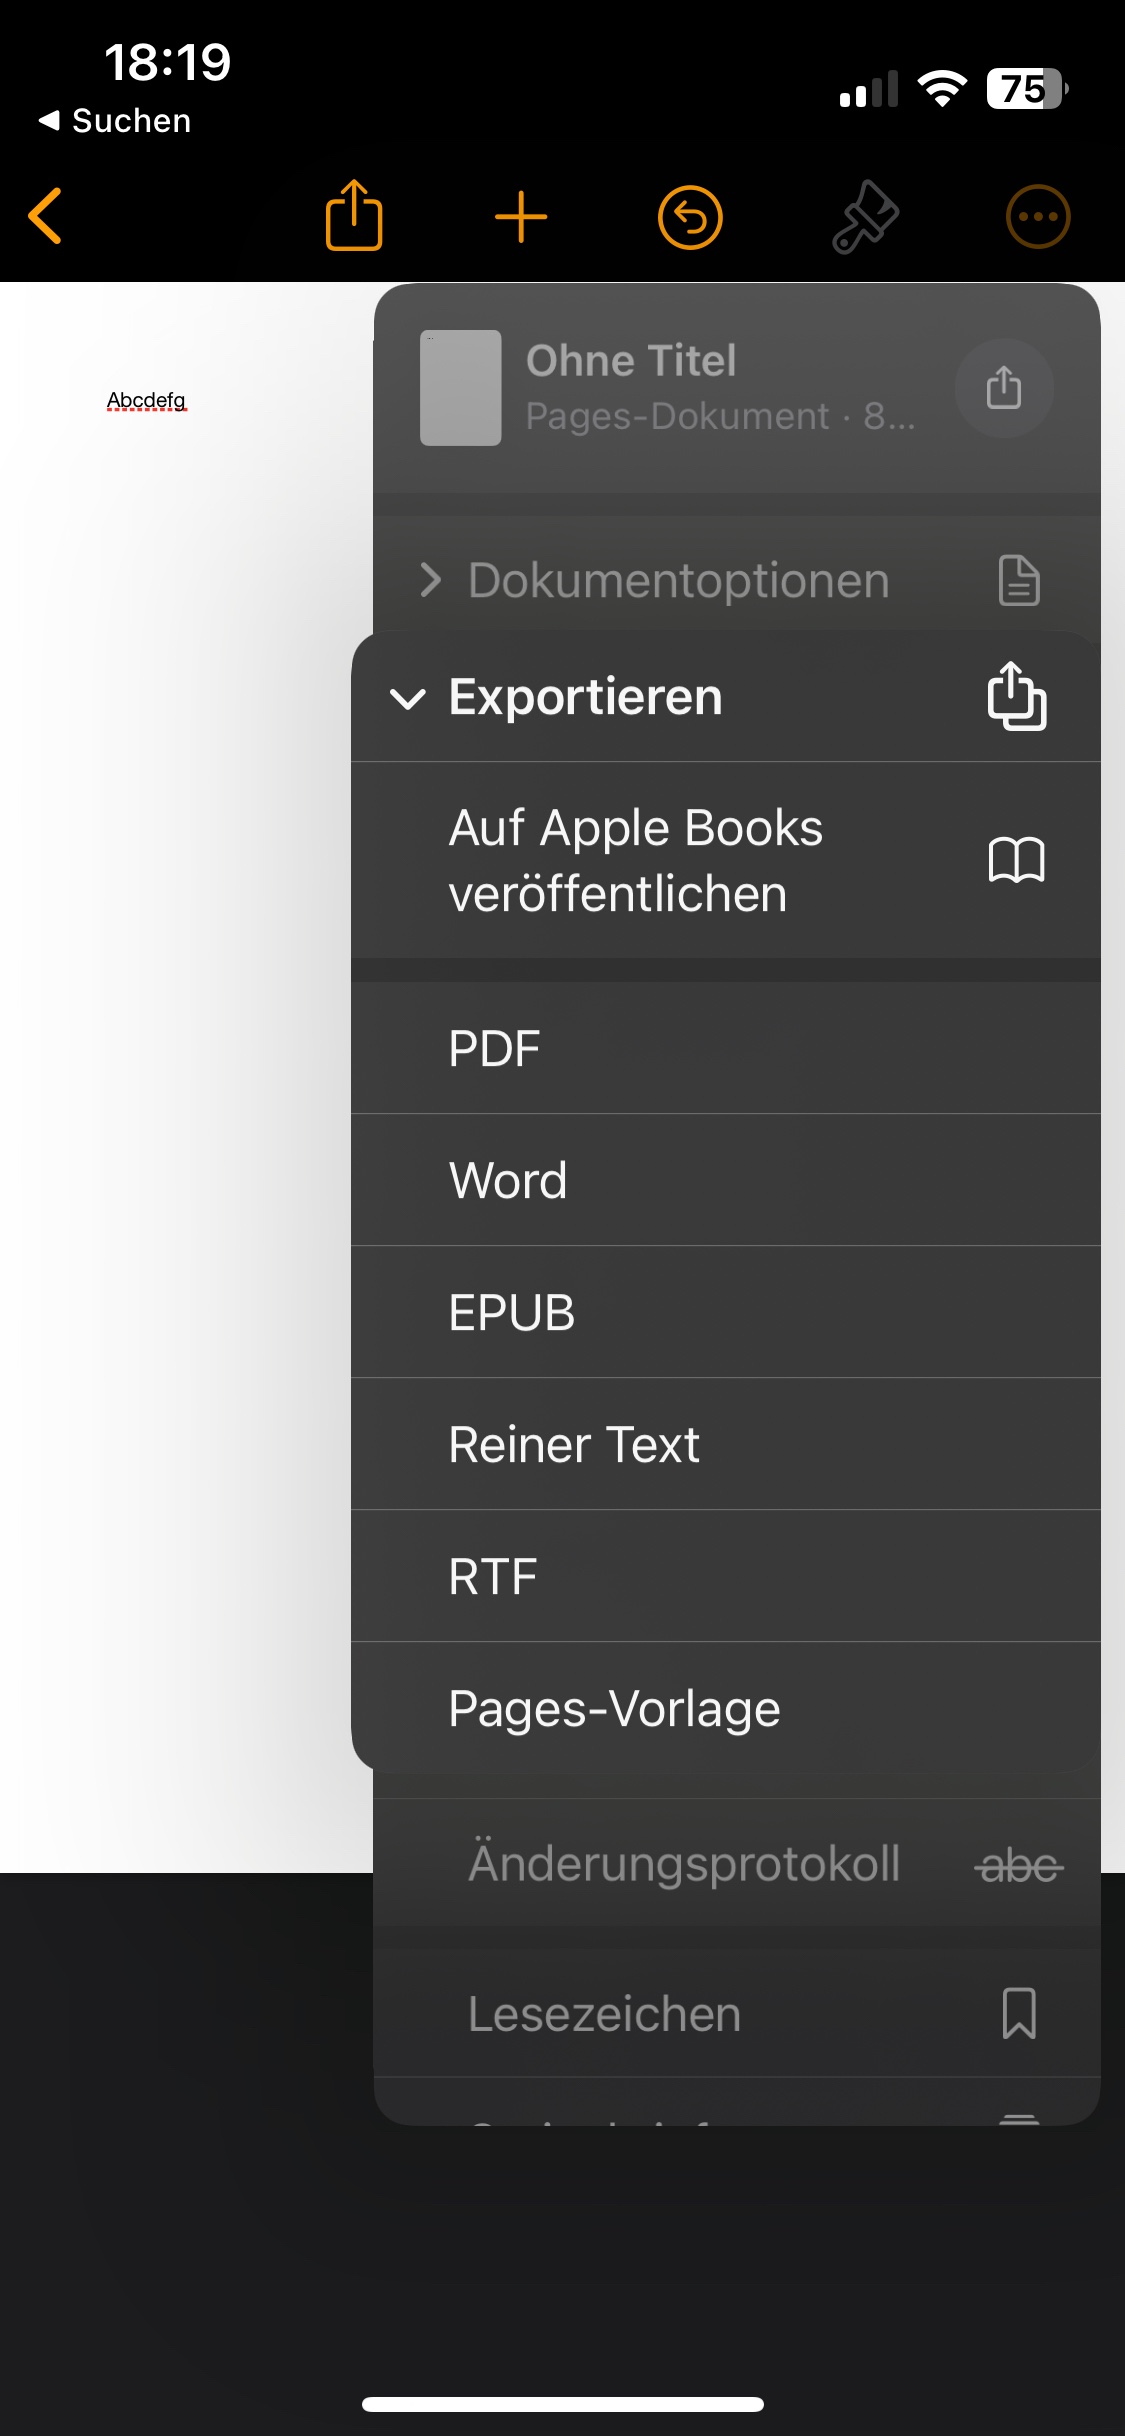Screen dimensions: 1125x2436
Task: Tap the Apple Books book icon
Action: tap(1016, 860)
